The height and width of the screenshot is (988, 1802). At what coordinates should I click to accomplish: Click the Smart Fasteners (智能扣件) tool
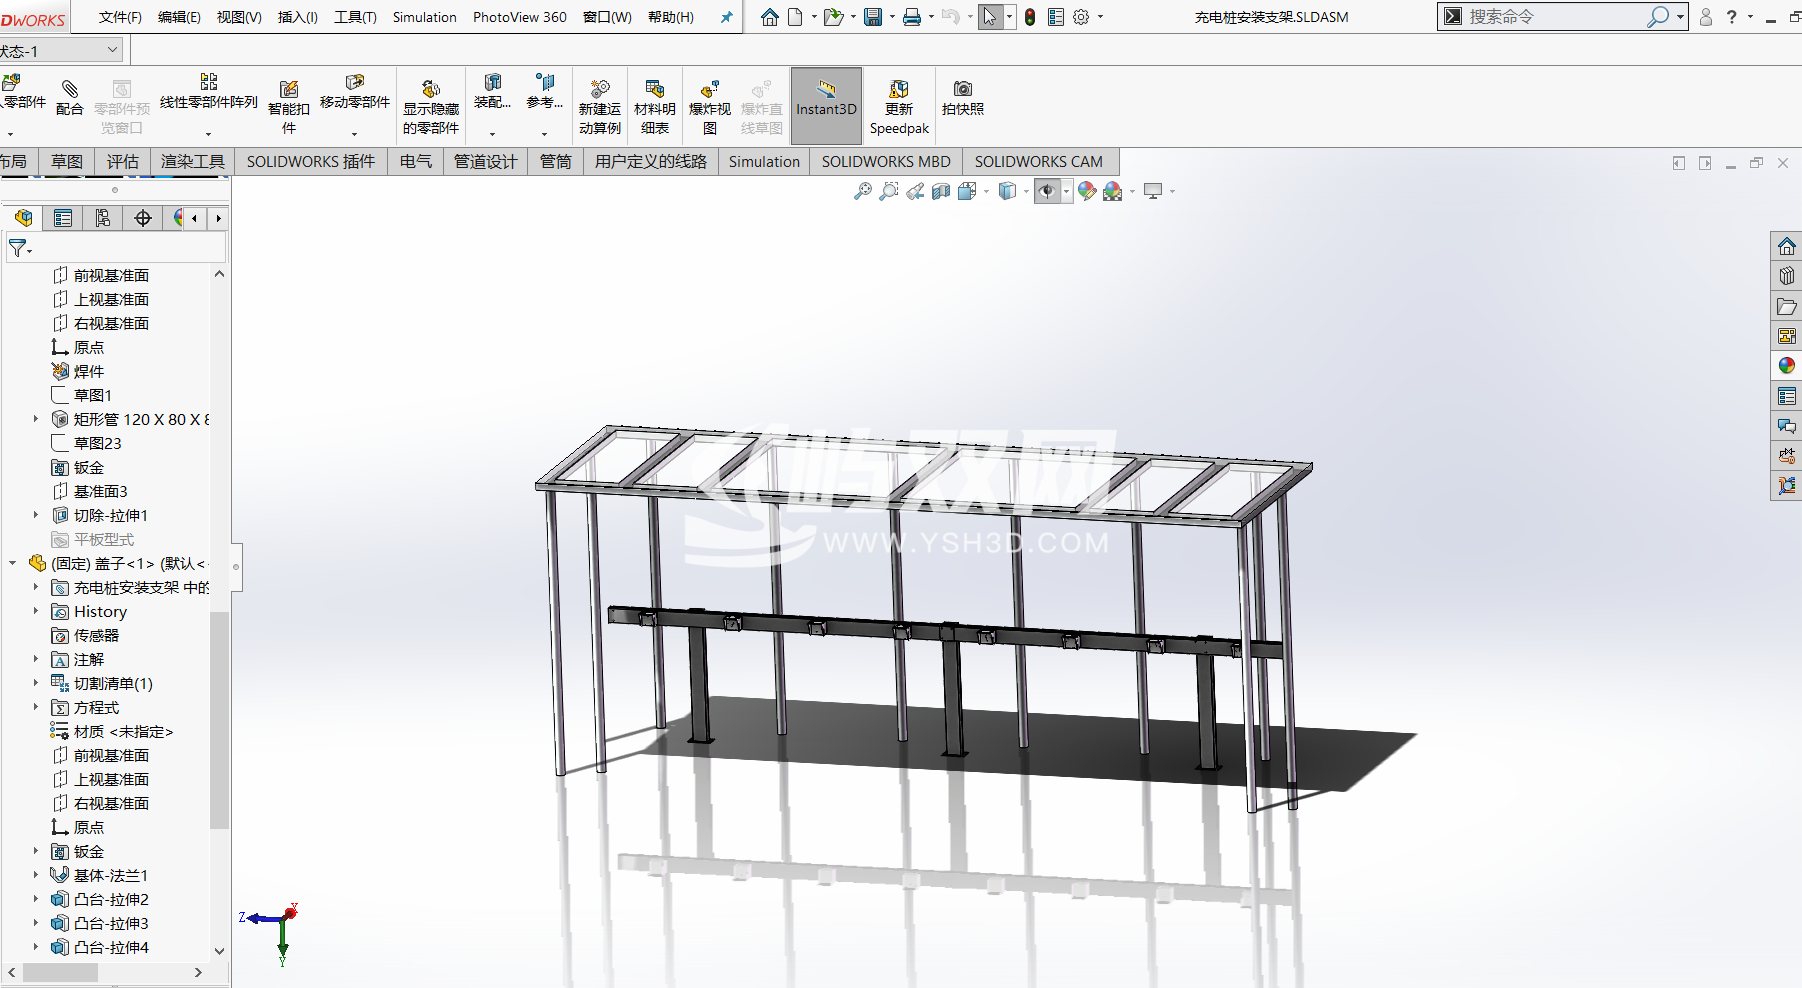pos(289,107)
